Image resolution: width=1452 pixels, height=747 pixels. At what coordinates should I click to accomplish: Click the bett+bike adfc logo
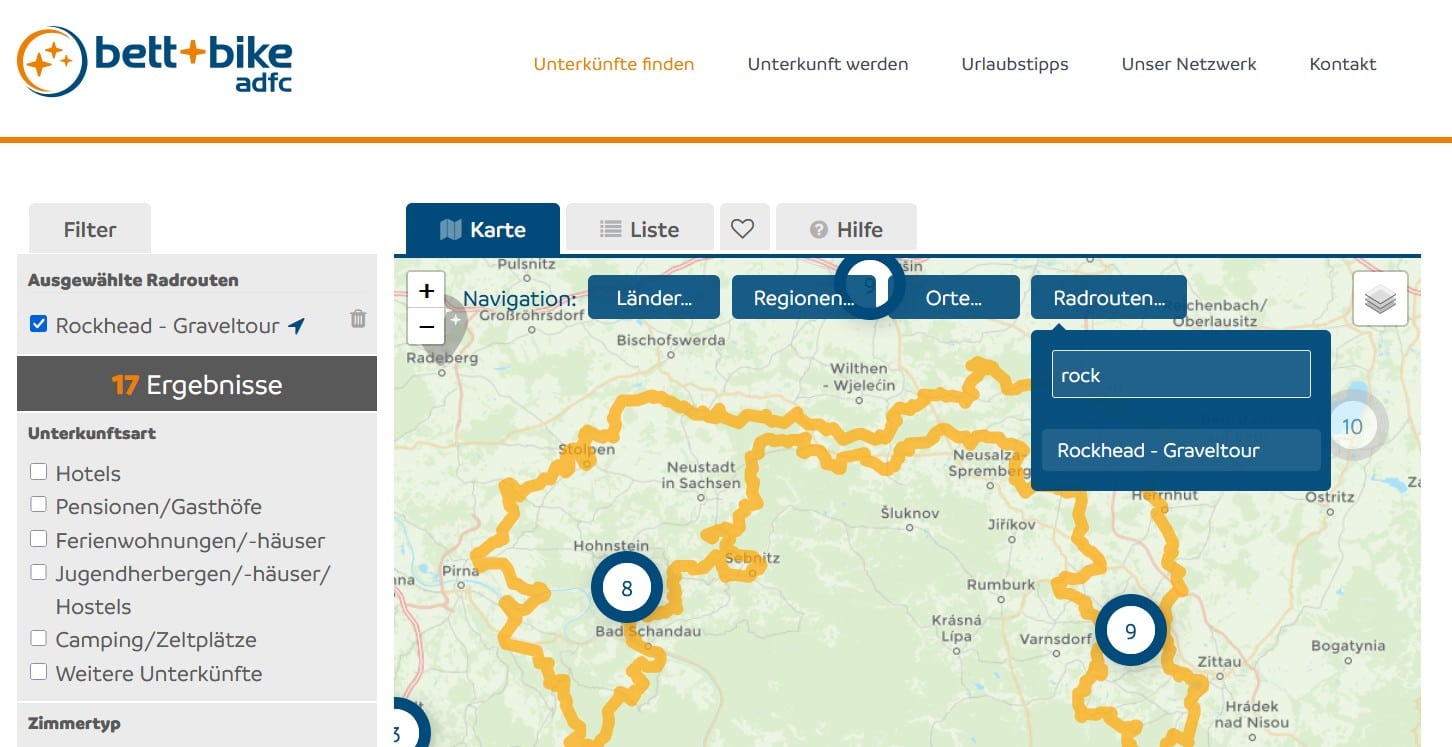point(155,62)
